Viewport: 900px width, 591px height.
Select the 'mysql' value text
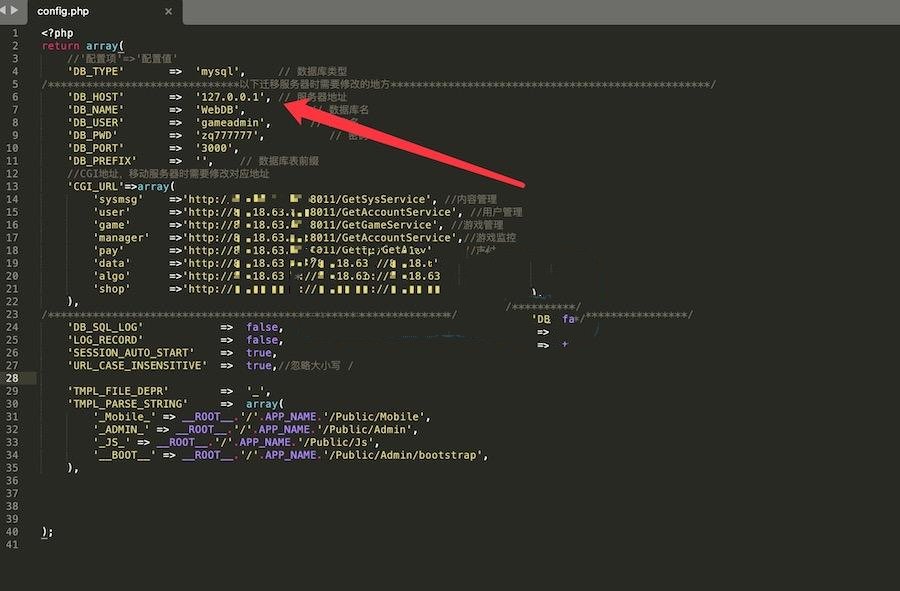point(219,71)
